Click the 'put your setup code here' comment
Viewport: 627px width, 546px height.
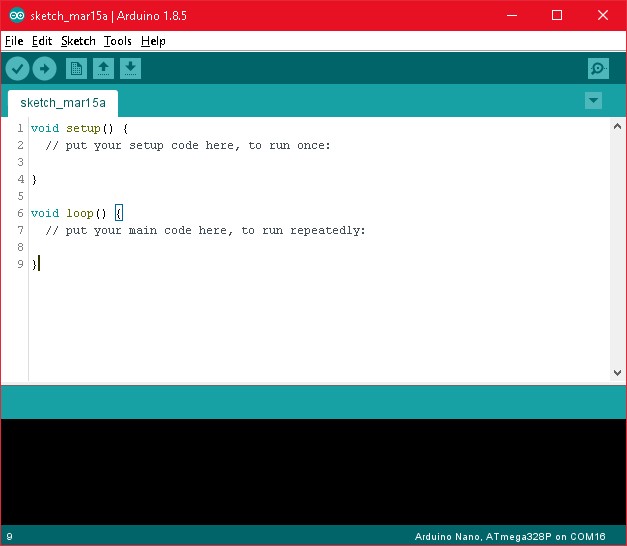pos(188,146)
